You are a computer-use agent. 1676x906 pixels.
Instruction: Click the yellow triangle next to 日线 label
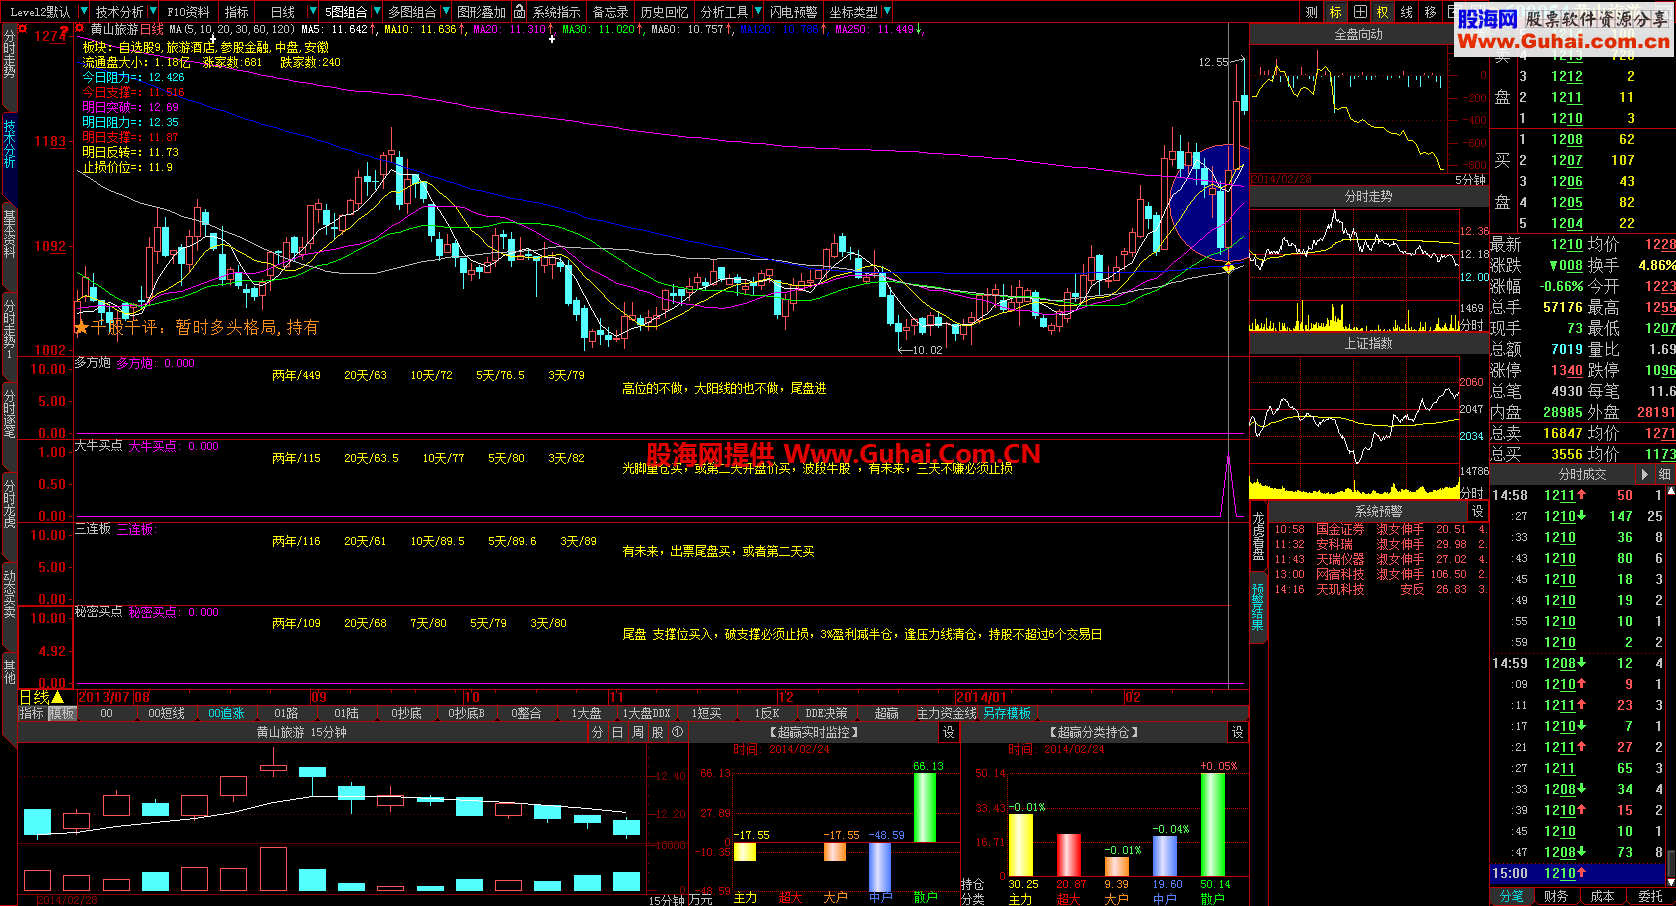pos(57,697)
